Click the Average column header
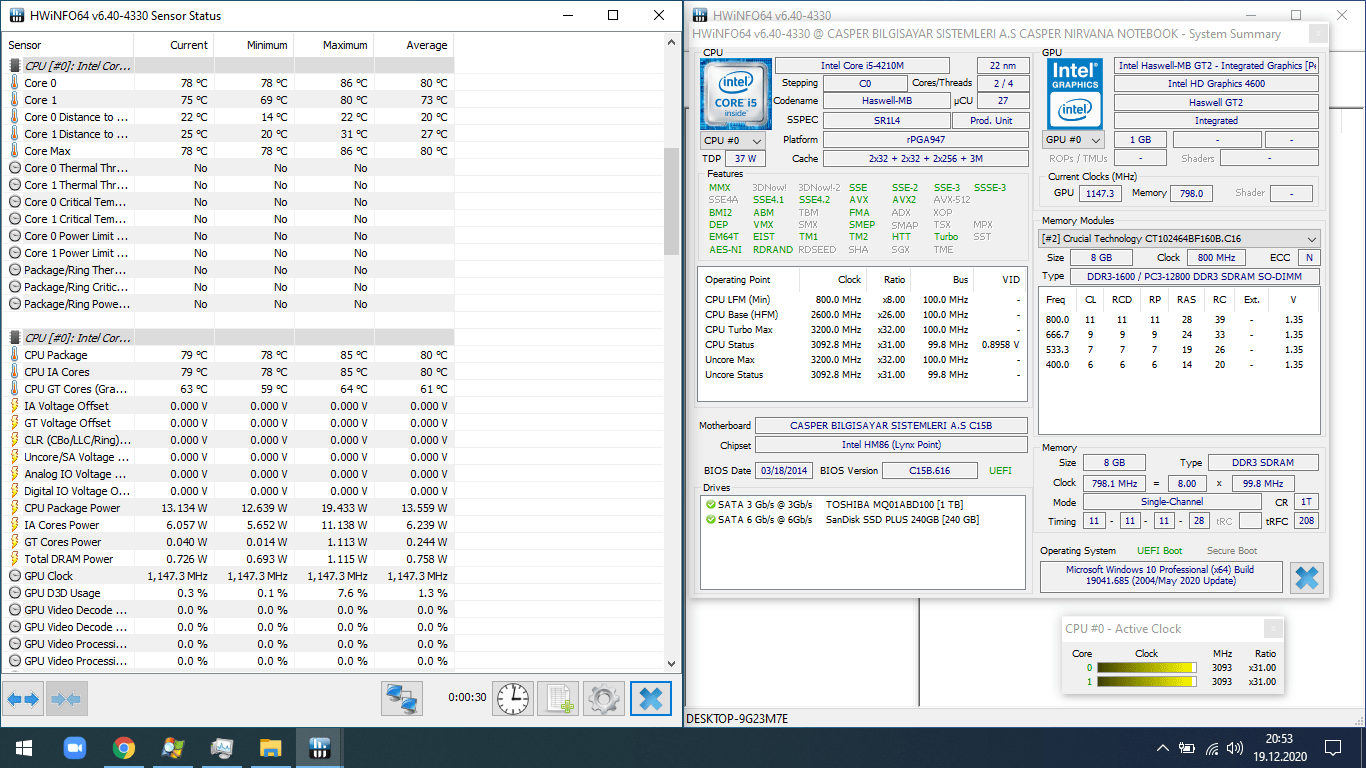This screenshot has height=768, width=1366. (413, 45)
